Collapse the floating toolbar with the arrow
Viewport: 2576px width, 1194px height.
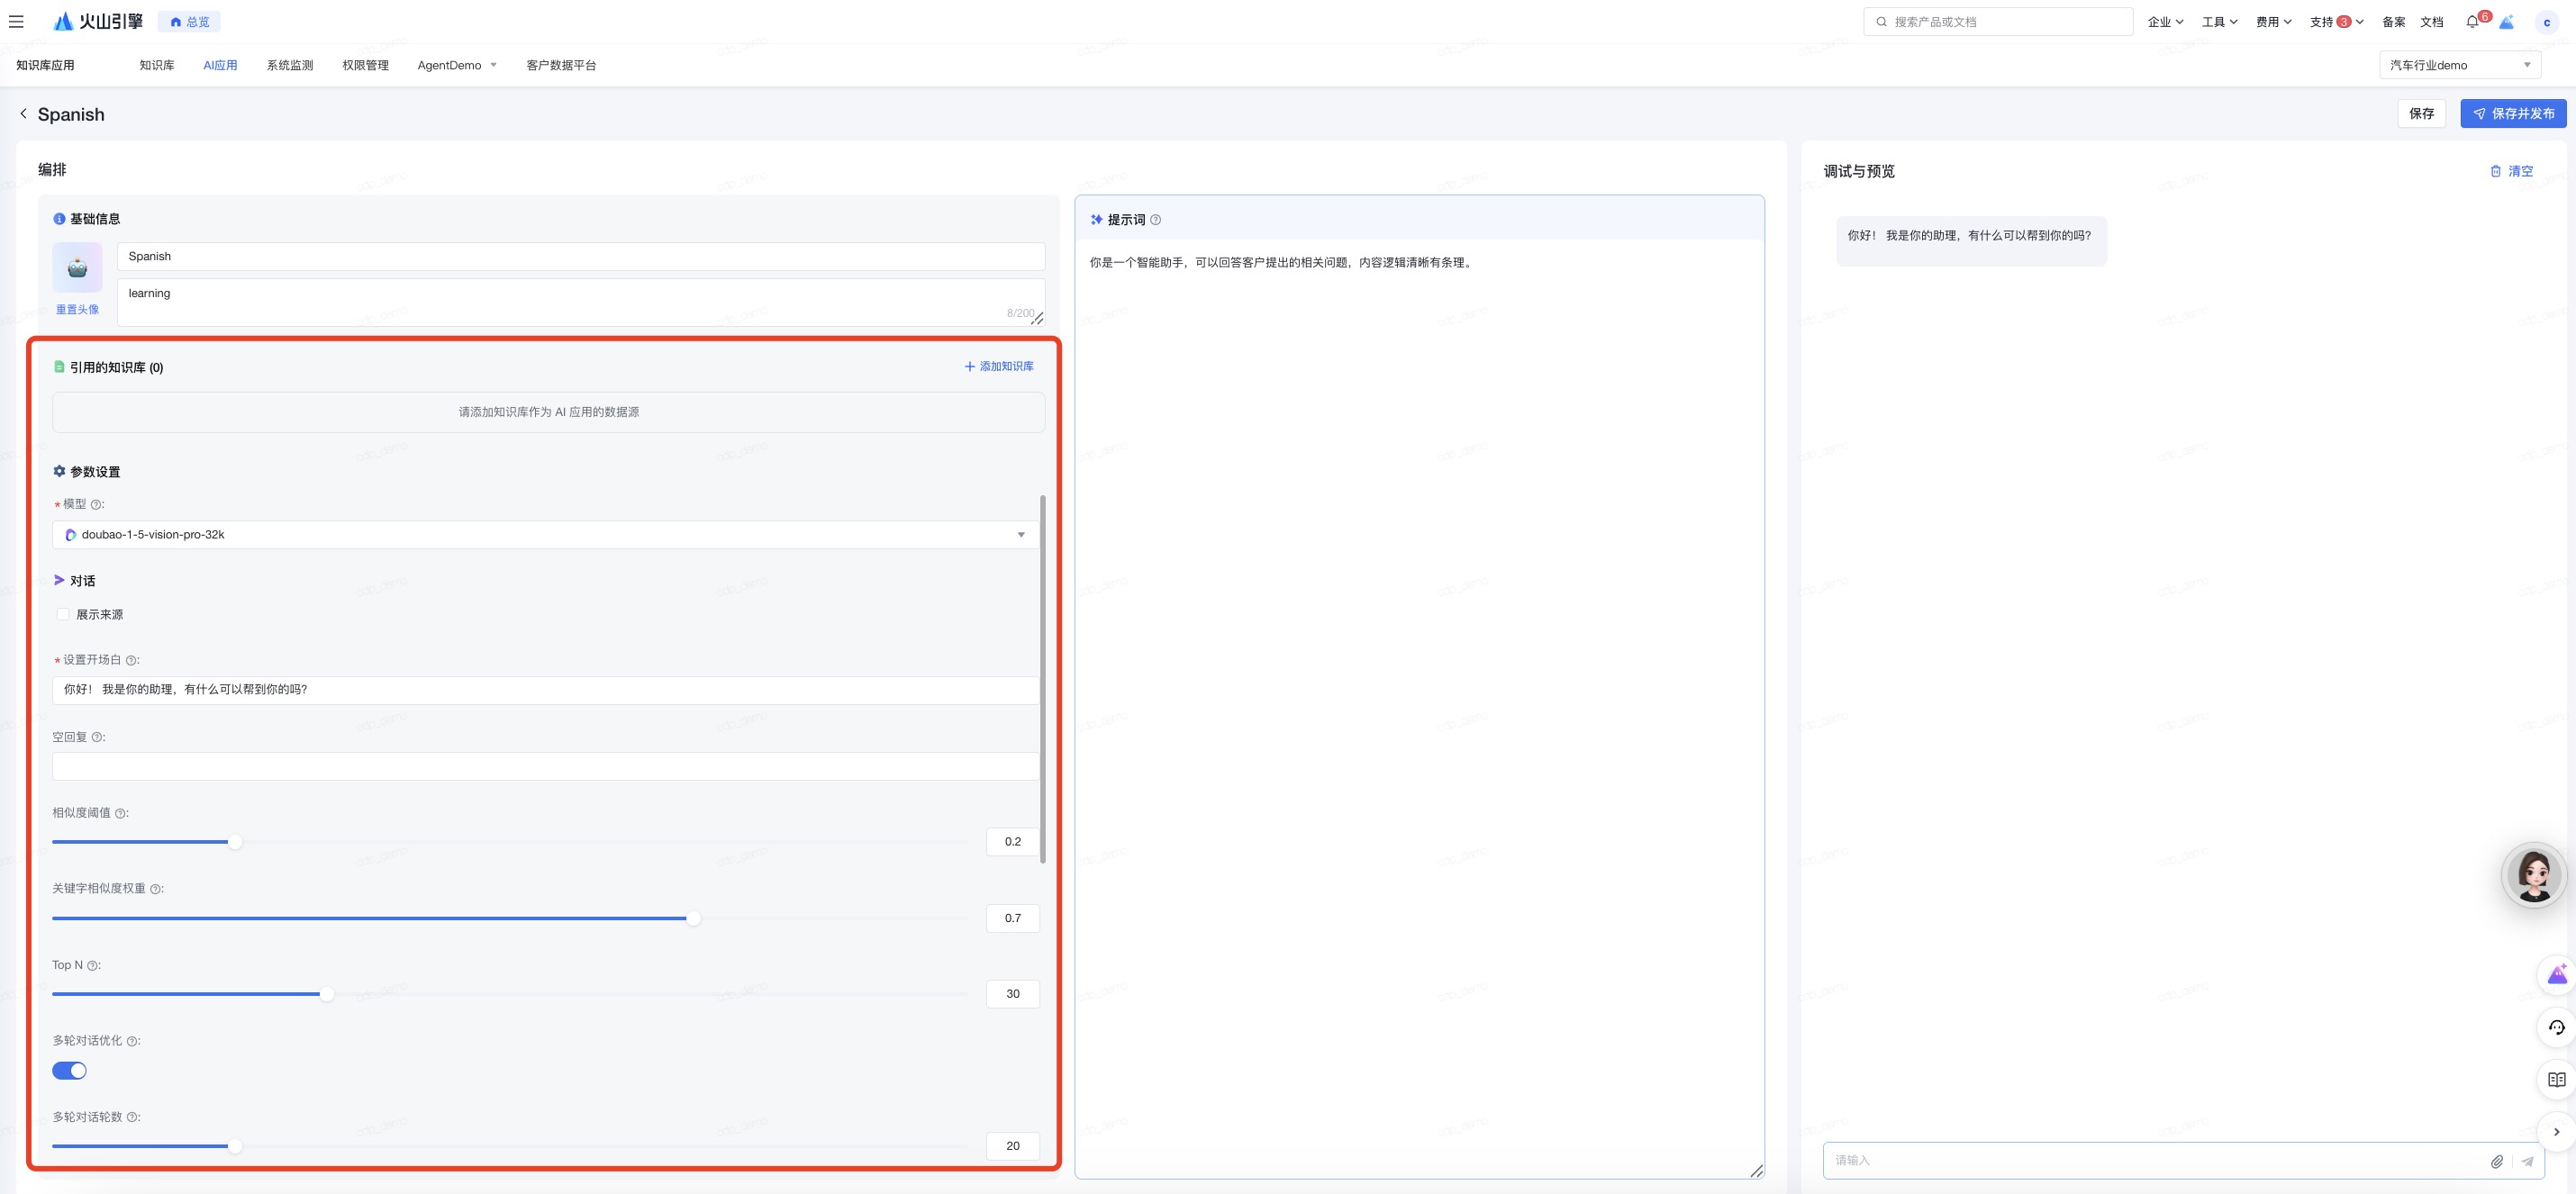[x=2556, y=1132]
